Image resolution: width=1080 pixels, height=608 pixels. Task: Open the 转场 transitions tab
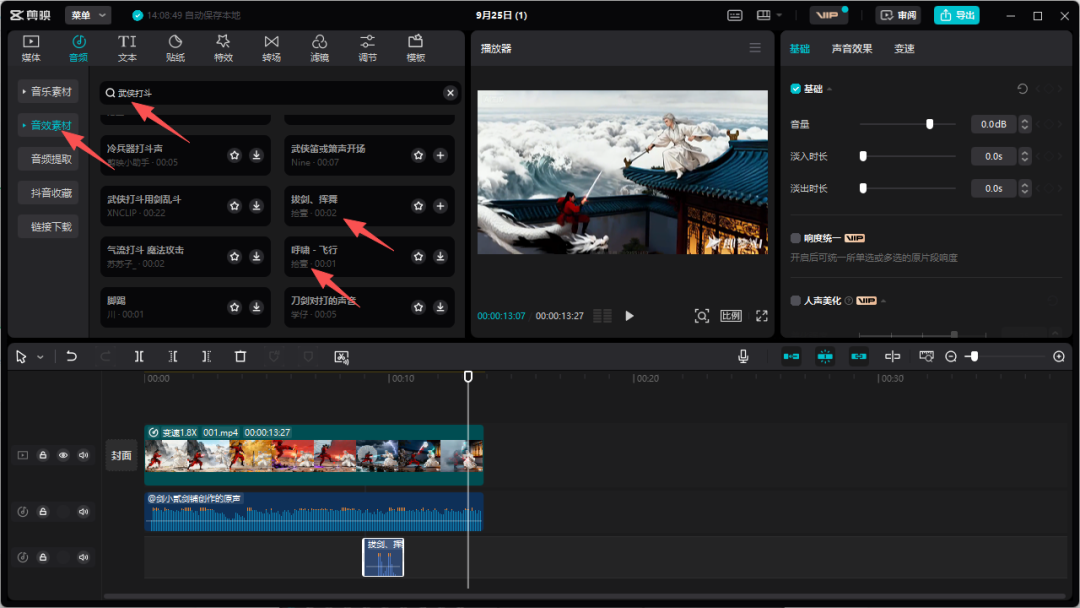pos(271,48)
